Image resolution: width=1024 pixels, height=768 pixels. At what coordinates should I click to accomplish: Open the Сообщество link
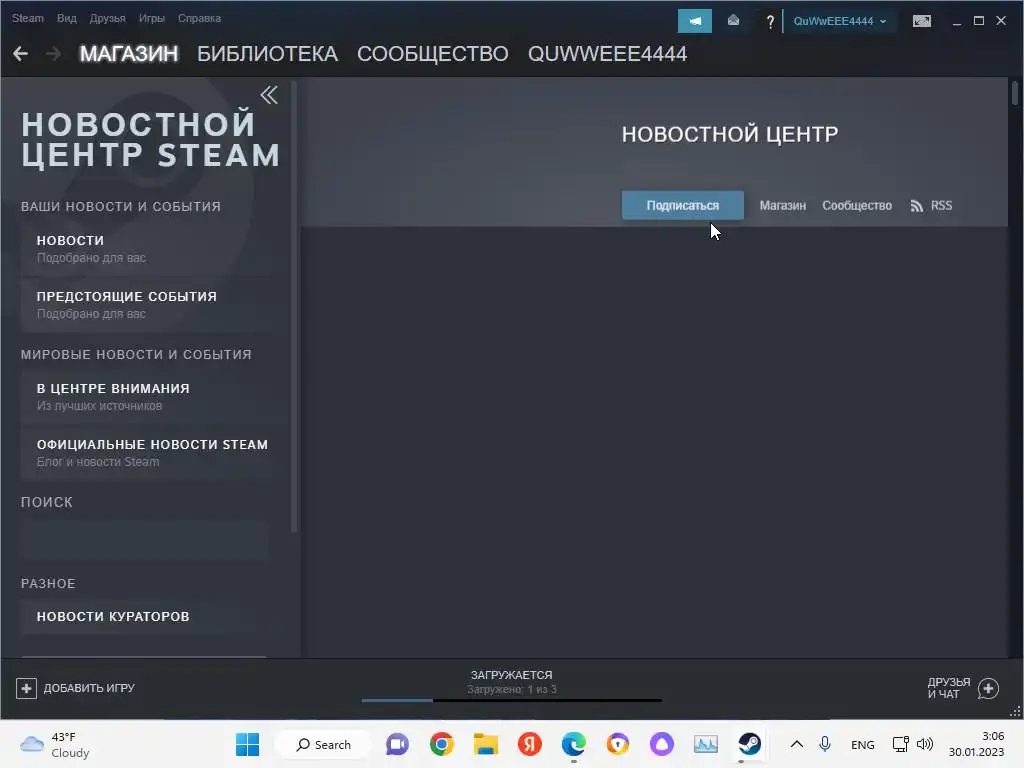[x=857, y=206]
